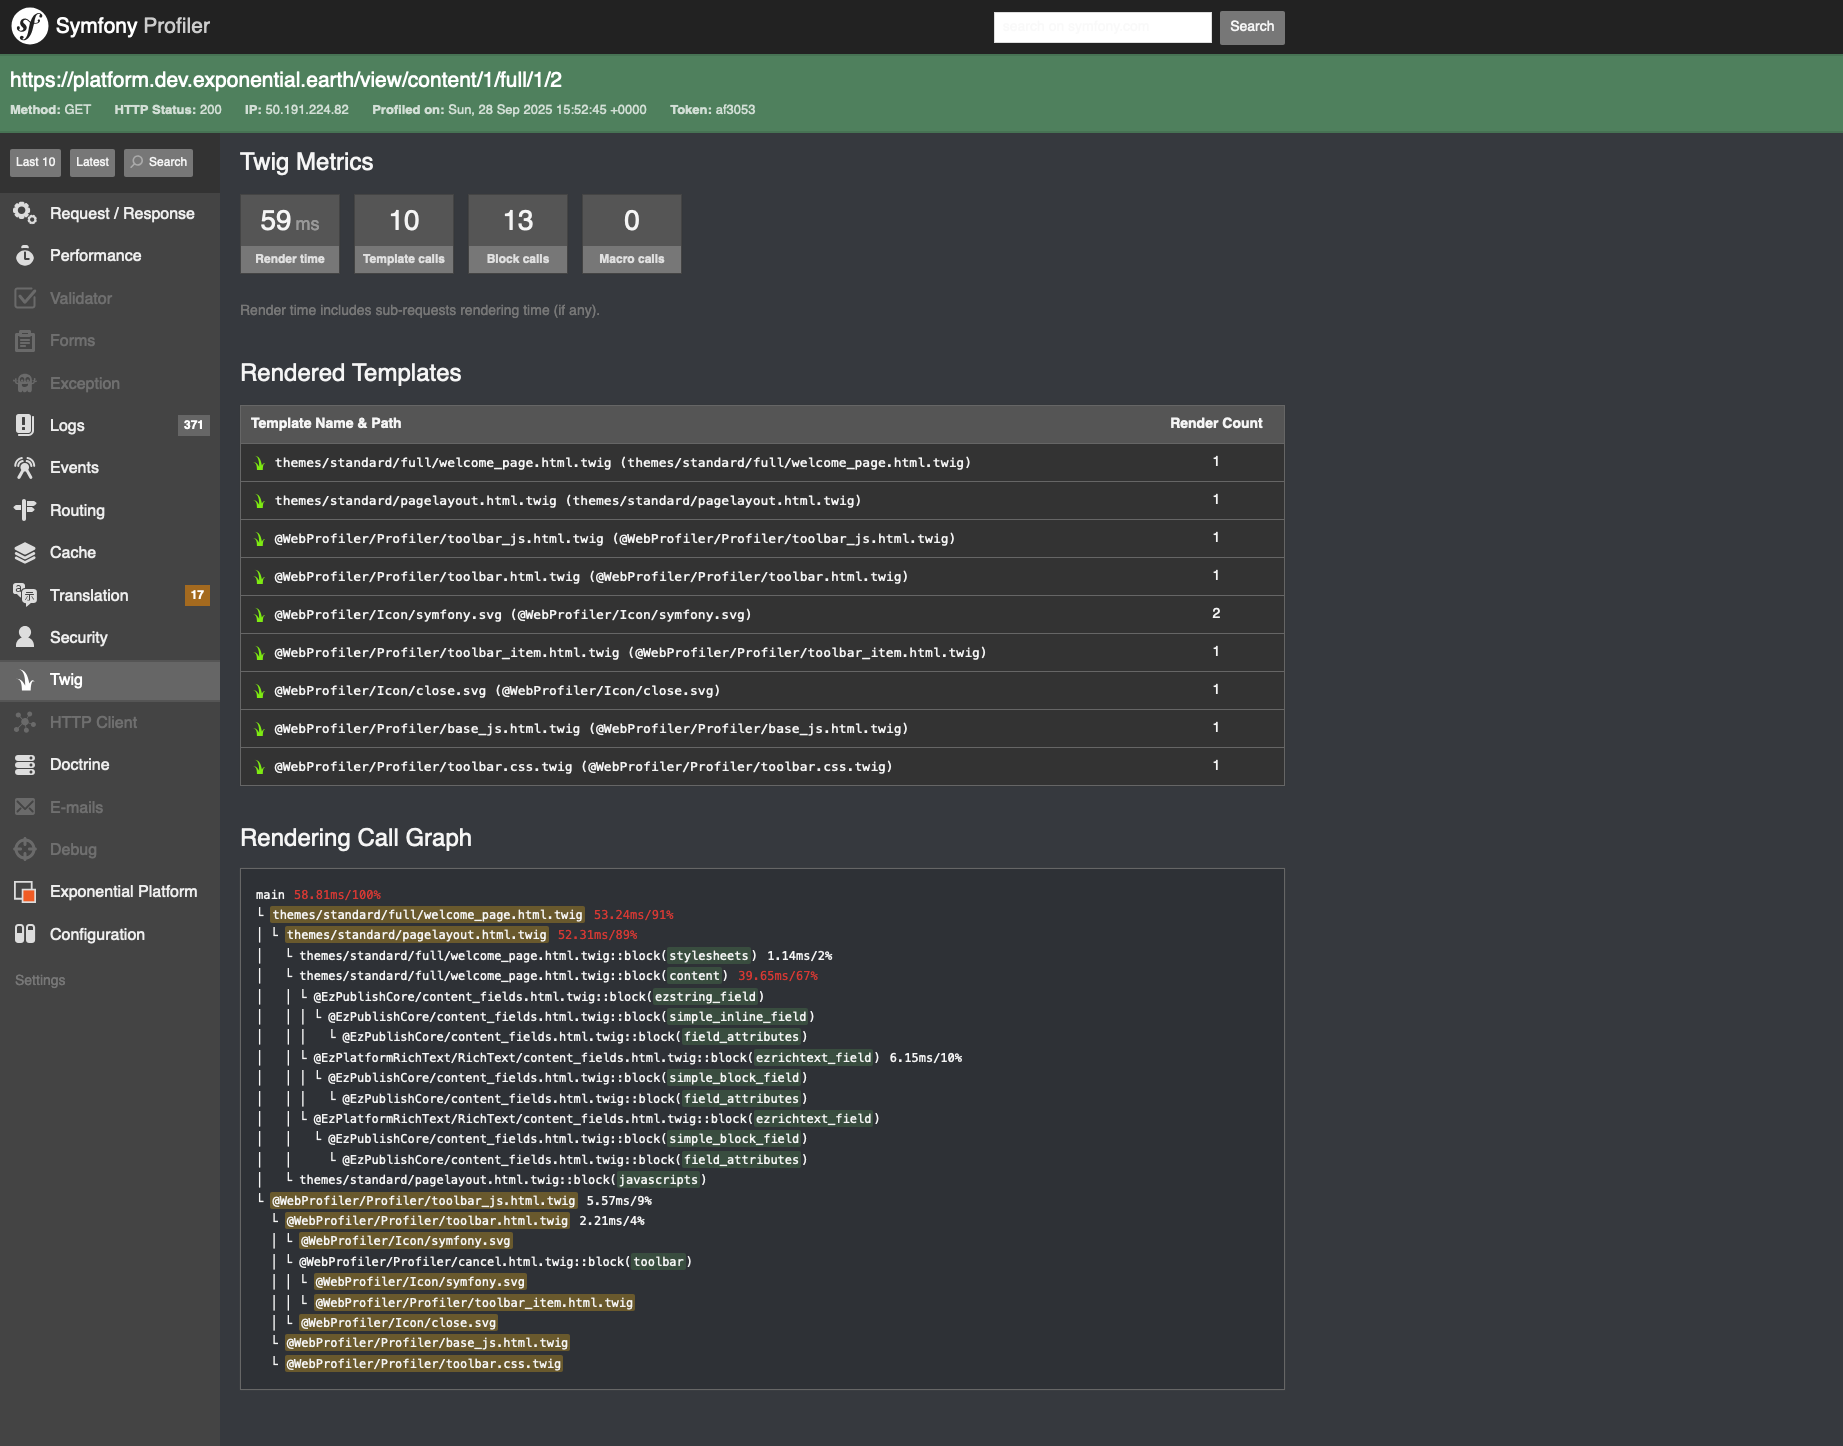Open the Logs panel
This screenshot has height=1446, width=1843.
(67, 425)
